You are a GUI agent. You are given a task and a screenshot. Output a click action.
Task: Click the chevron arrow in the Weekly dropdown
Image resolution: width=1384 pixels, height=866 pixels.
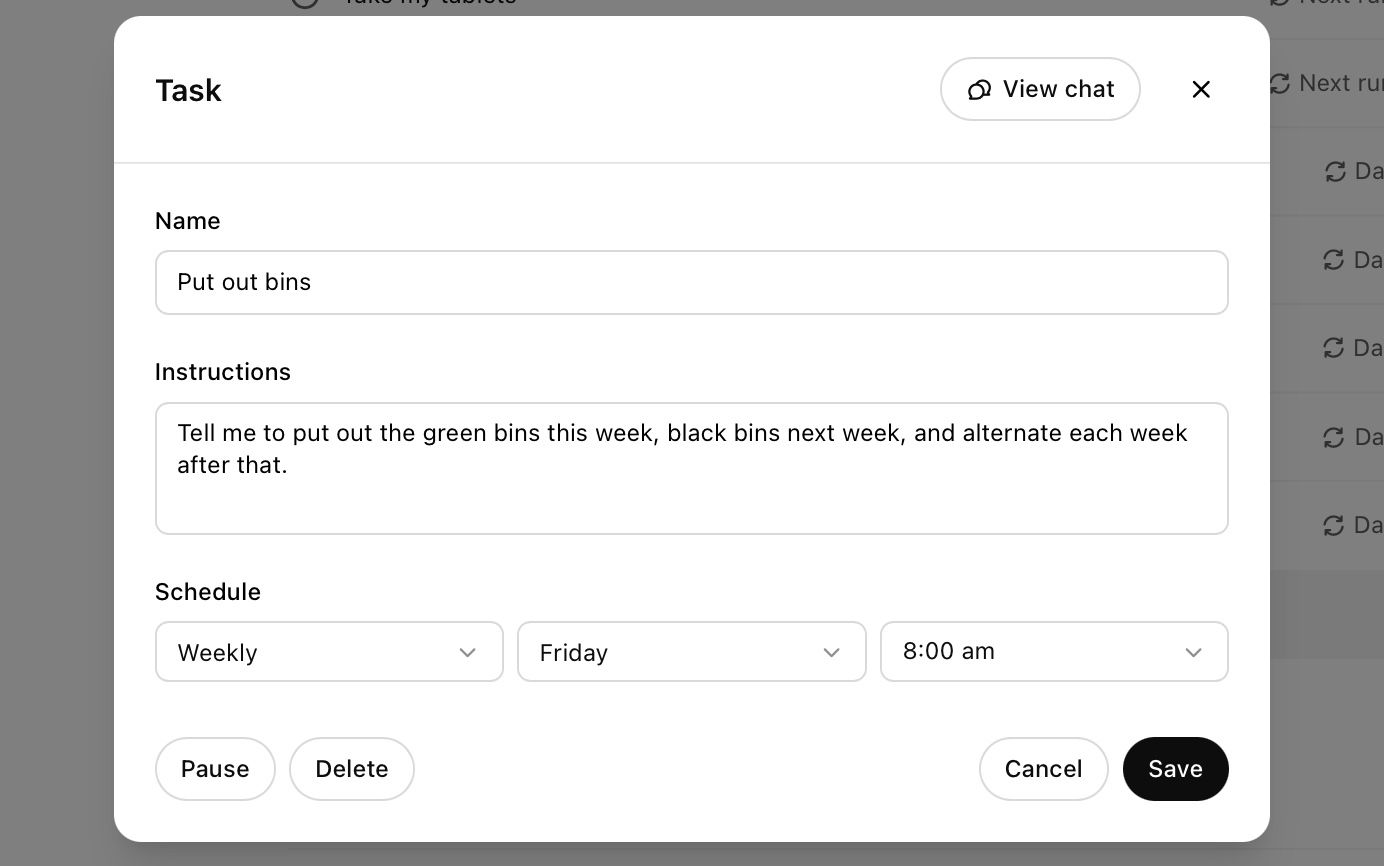click(x=467, y=653)
